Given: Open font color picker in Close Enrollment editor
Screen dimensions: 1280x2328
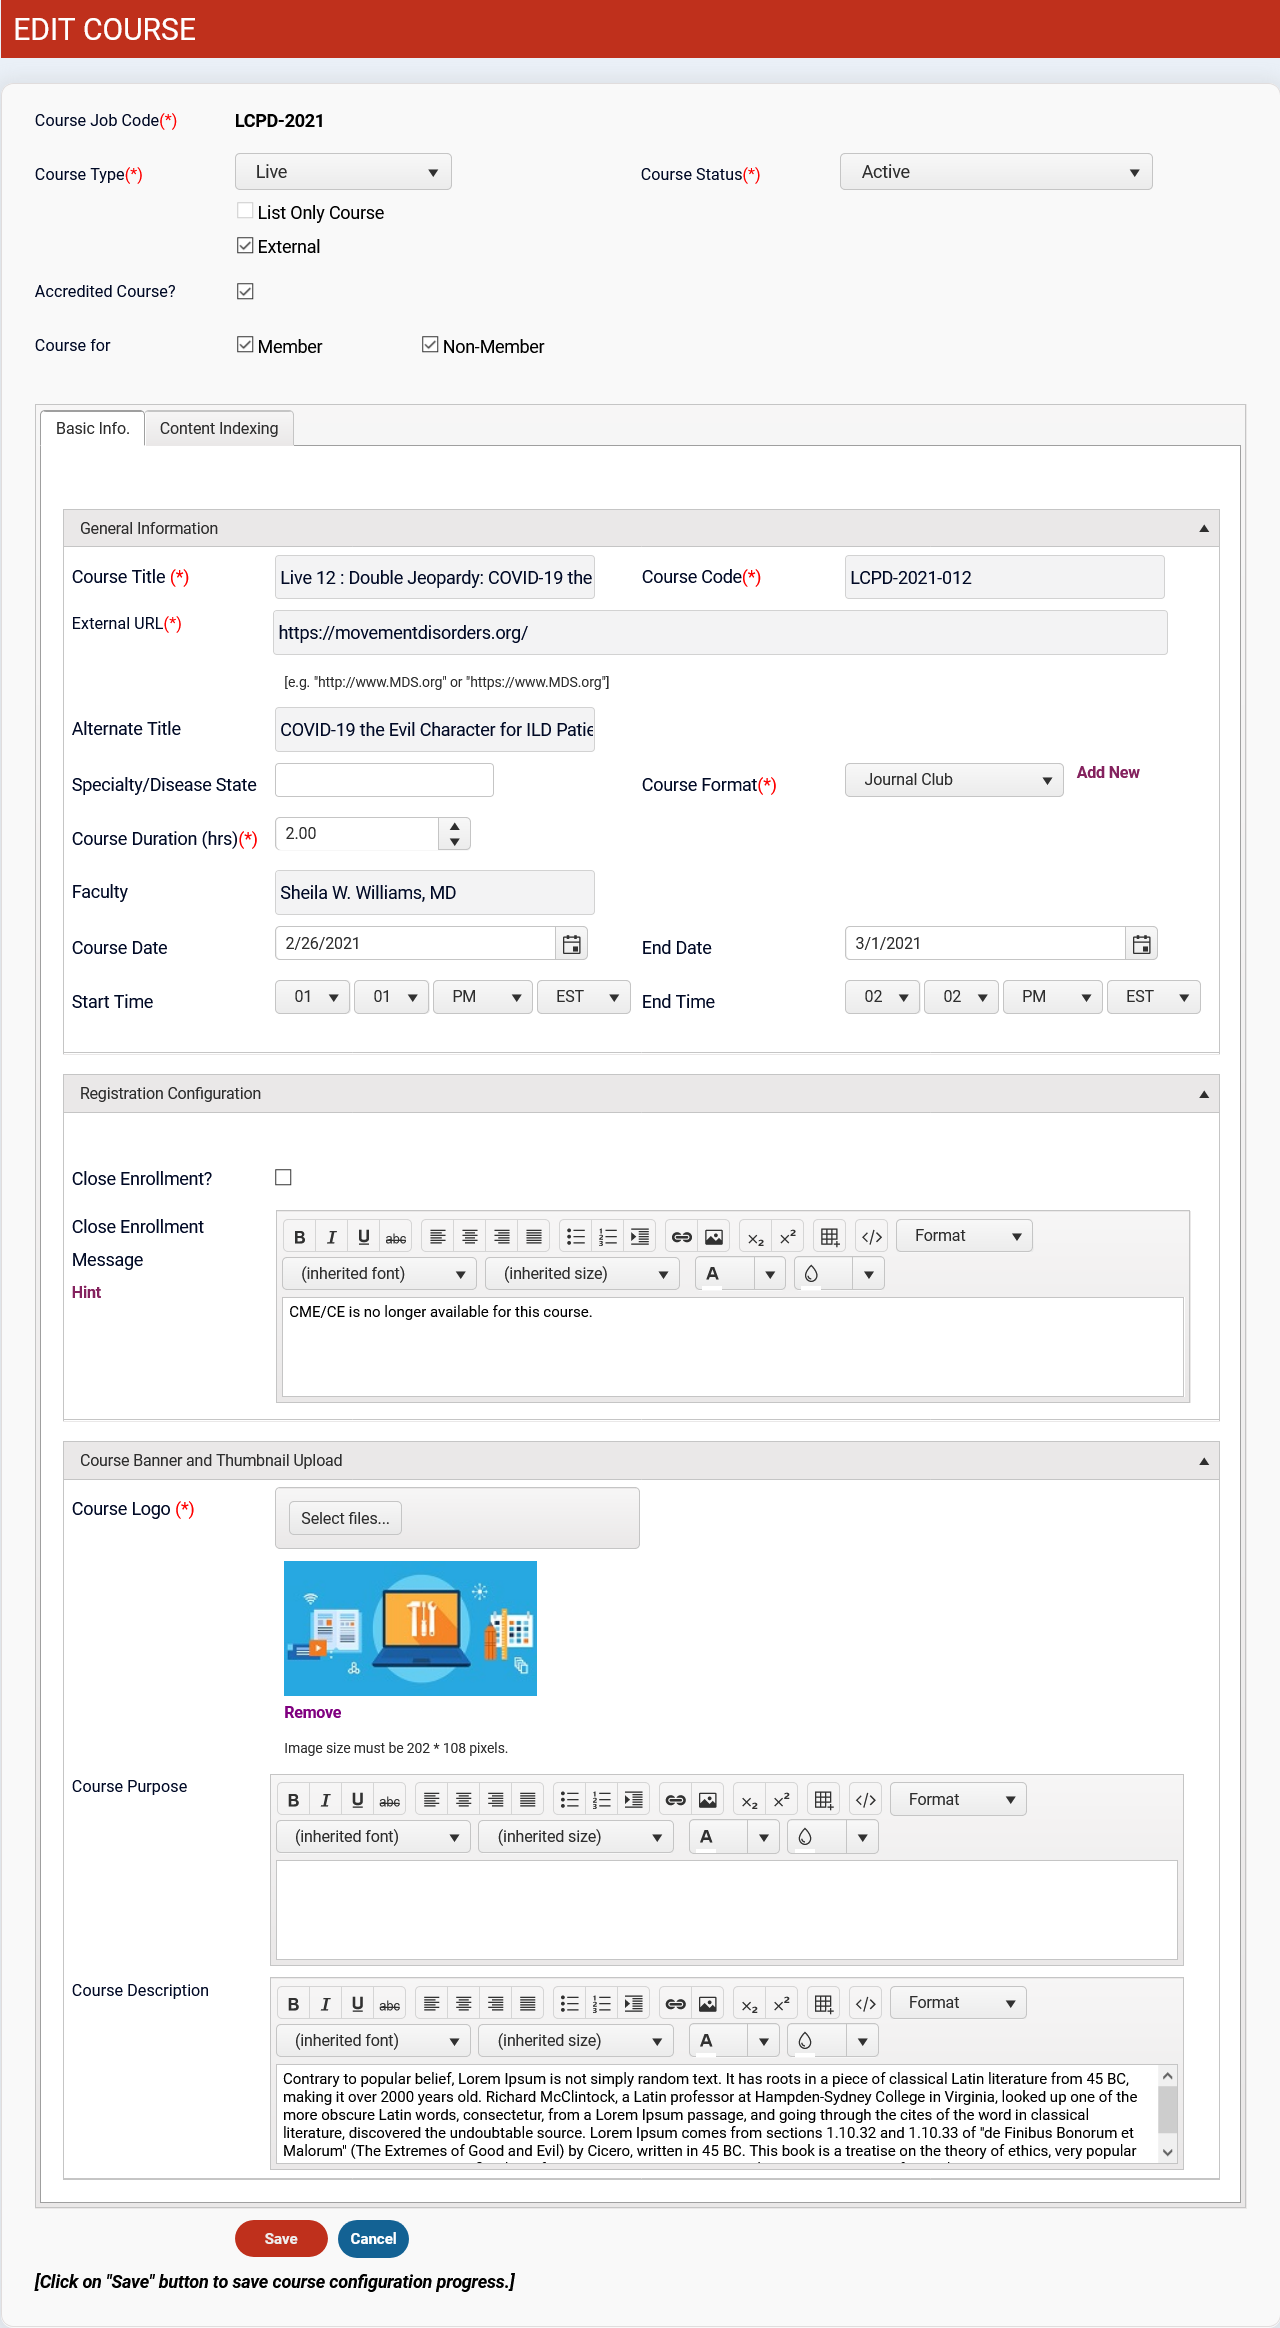Looking at the screenshot, I should (769, 1274).
